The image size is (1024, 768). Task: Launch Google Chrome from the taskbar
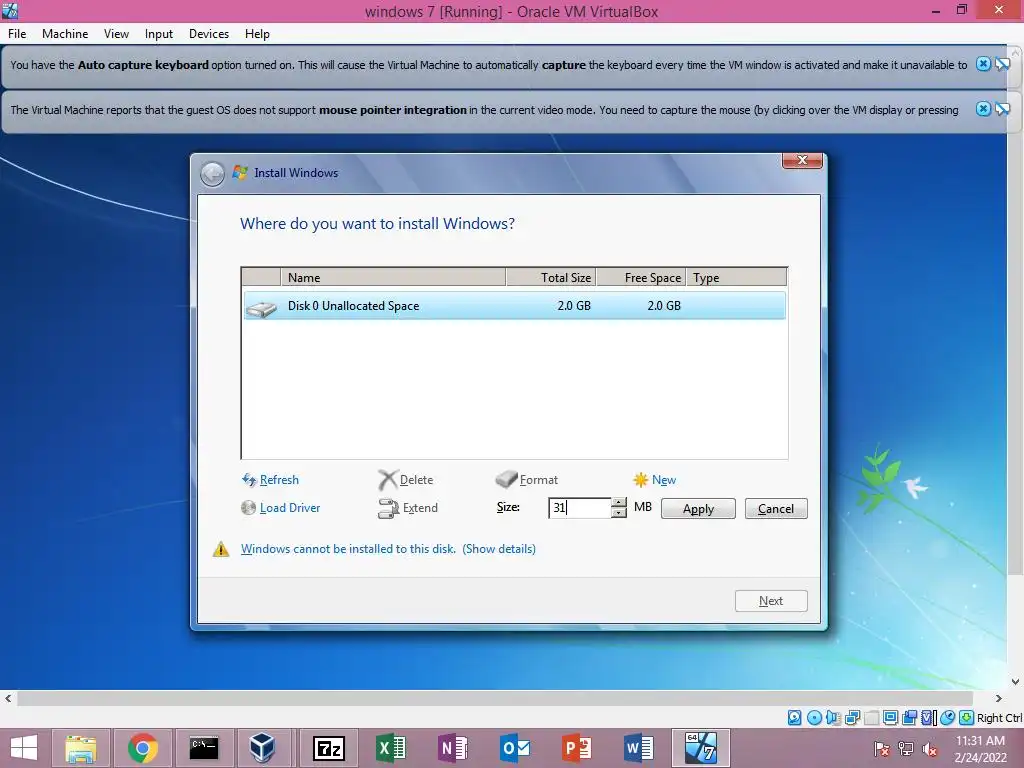coord(142,748)
